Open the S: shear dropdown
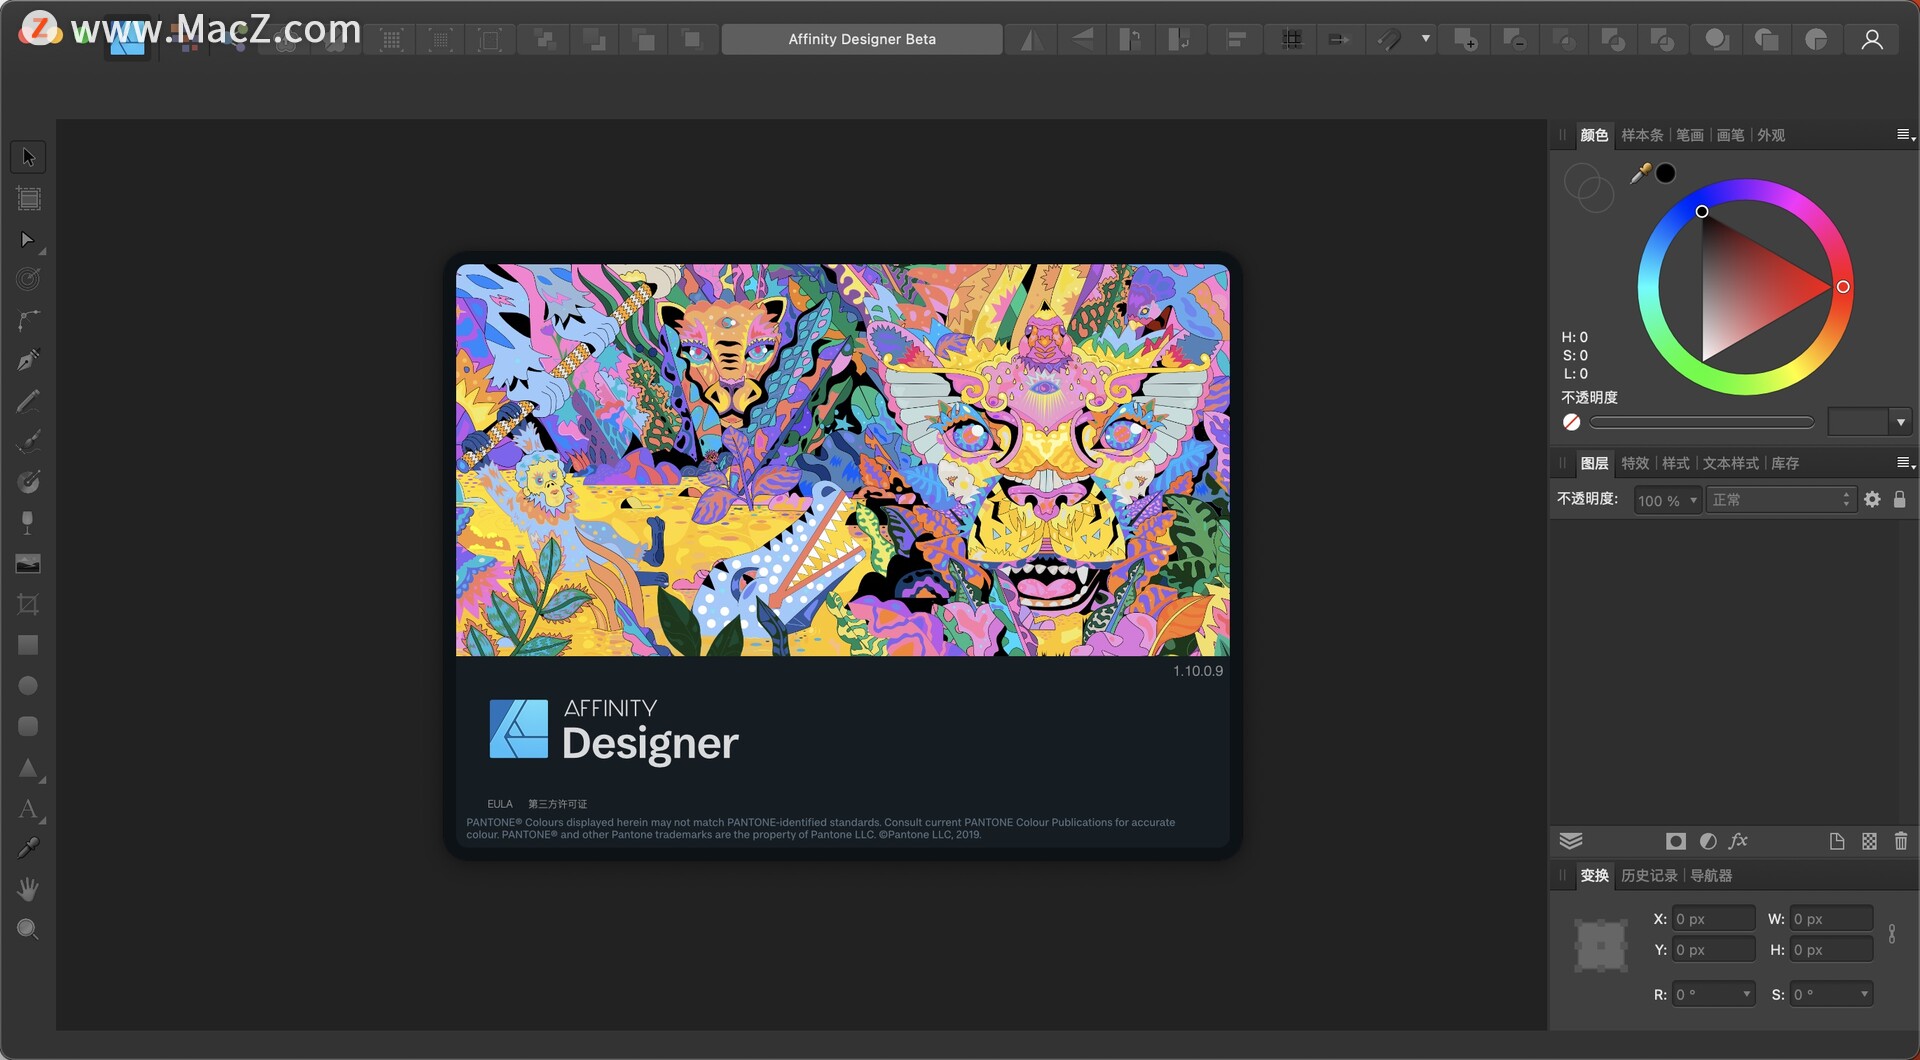1920x1060 pixels. (1864, 995)
